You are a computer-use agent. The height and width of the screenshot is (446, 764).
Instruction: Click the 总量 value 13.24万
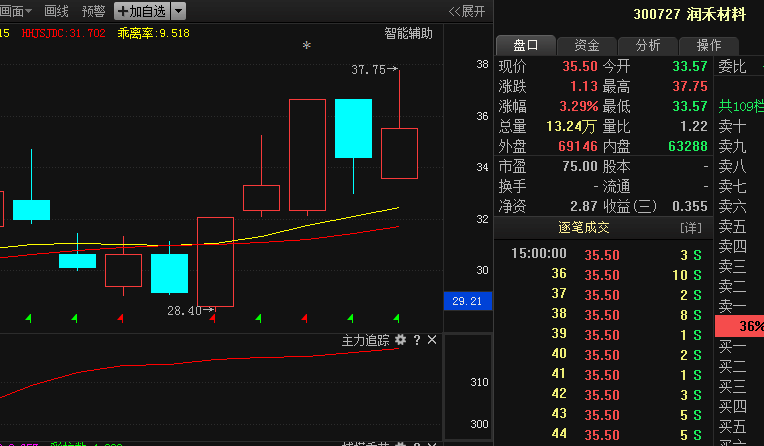571,126
